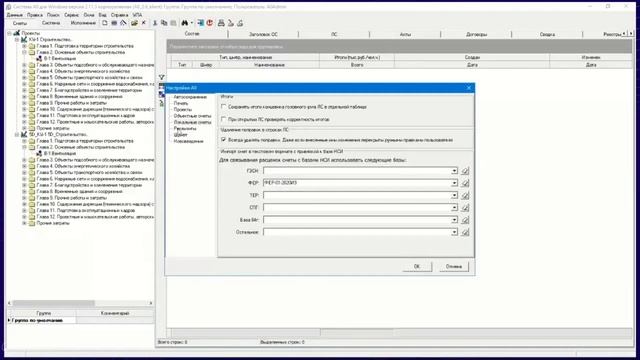Click the grid table icon after new document
This screenshot has width=640, height=360.
[x=114, y=23]
